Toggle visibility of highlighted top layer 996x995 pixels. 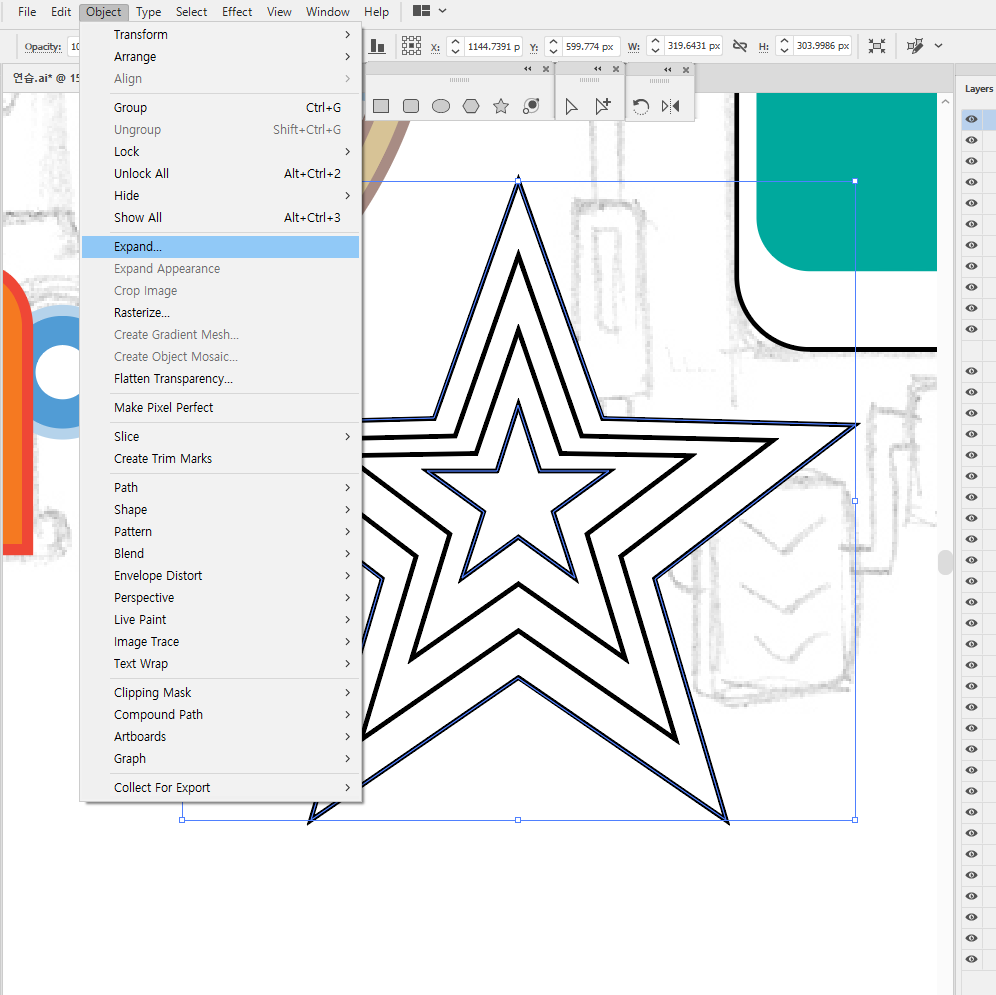[971, 119]
